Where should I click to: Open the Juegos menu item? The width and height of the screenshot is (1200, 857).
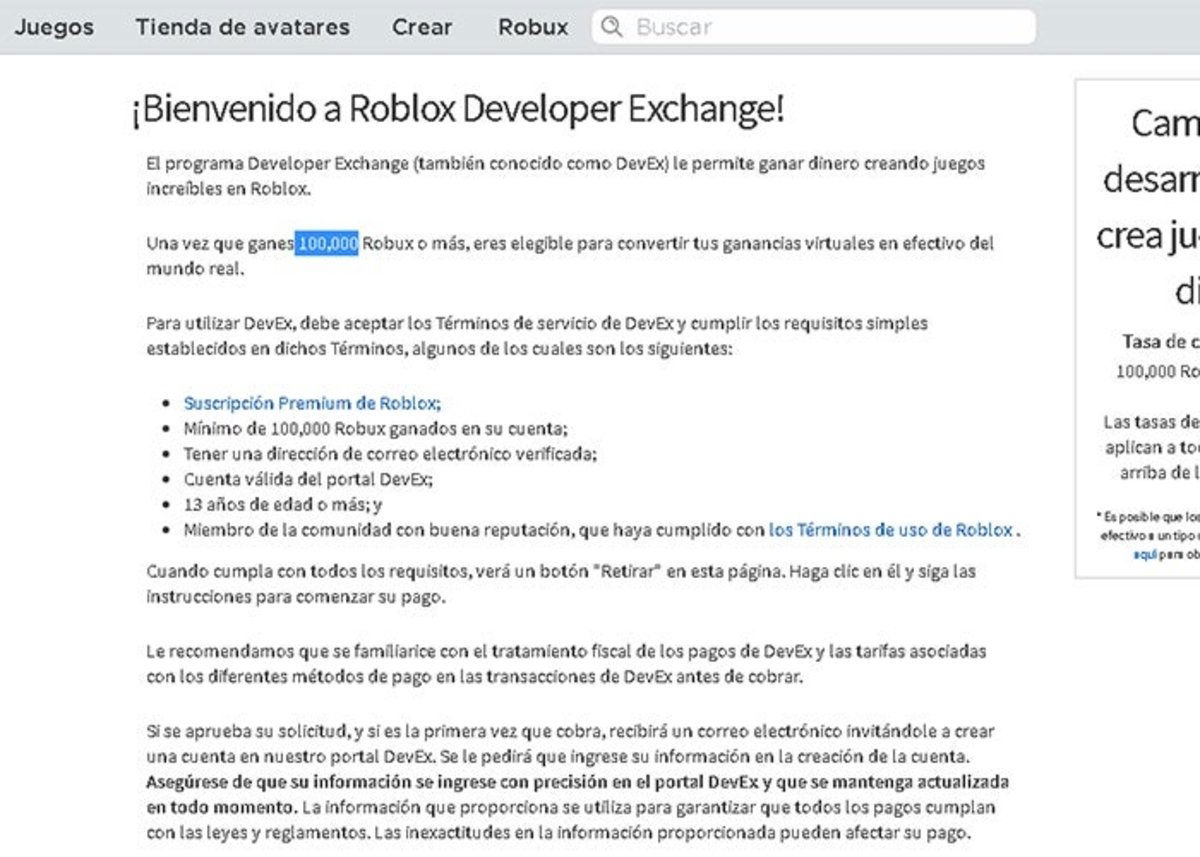click(x=53, y=27)
